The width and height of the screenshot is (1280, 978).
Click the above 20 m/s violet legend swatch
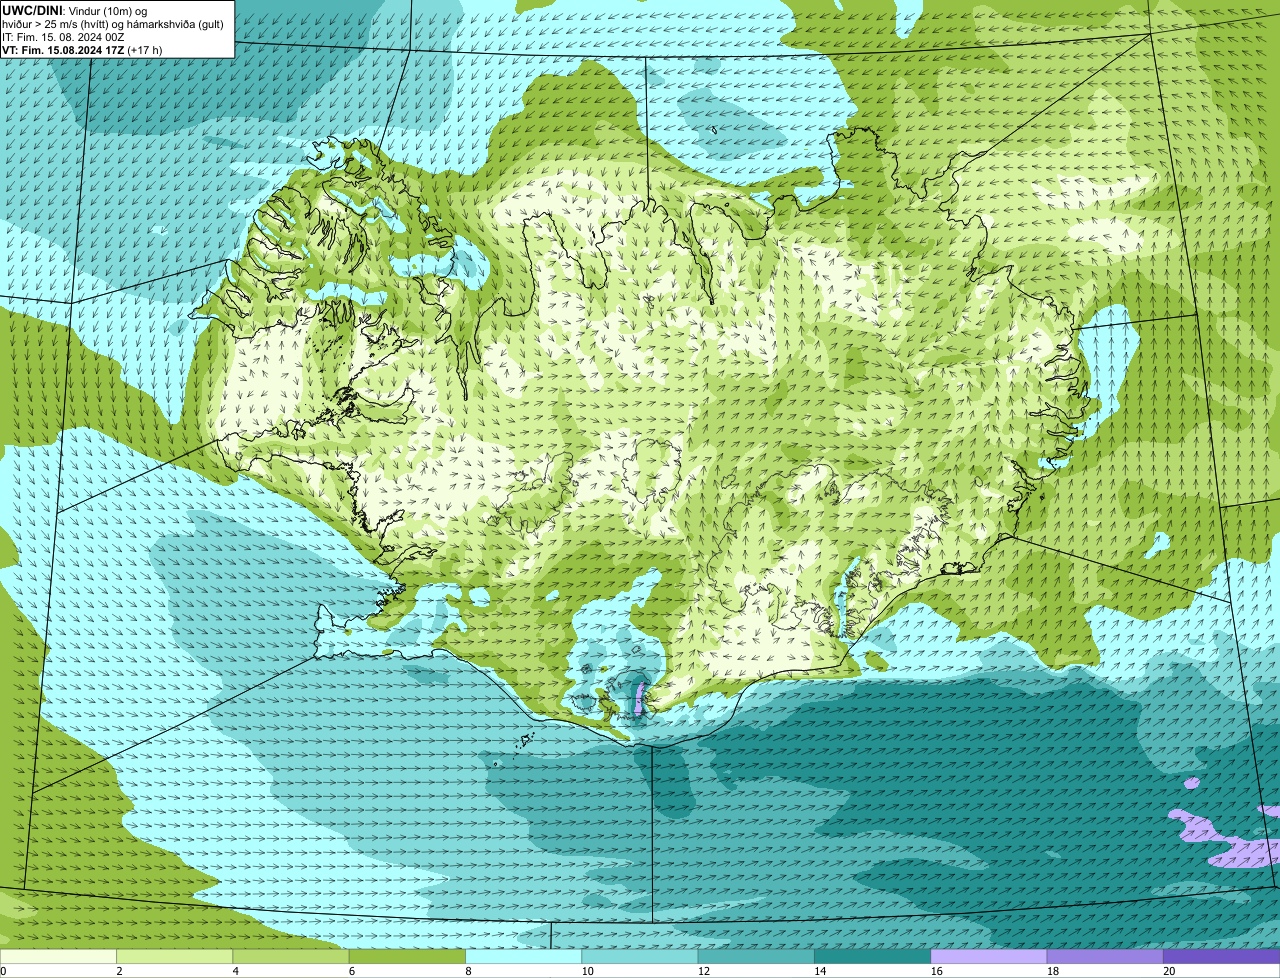(x=1222, y=957)
